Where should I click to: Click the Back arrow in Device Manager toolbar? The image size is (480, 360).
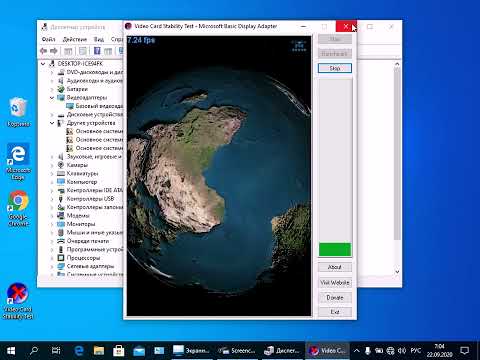43,51
